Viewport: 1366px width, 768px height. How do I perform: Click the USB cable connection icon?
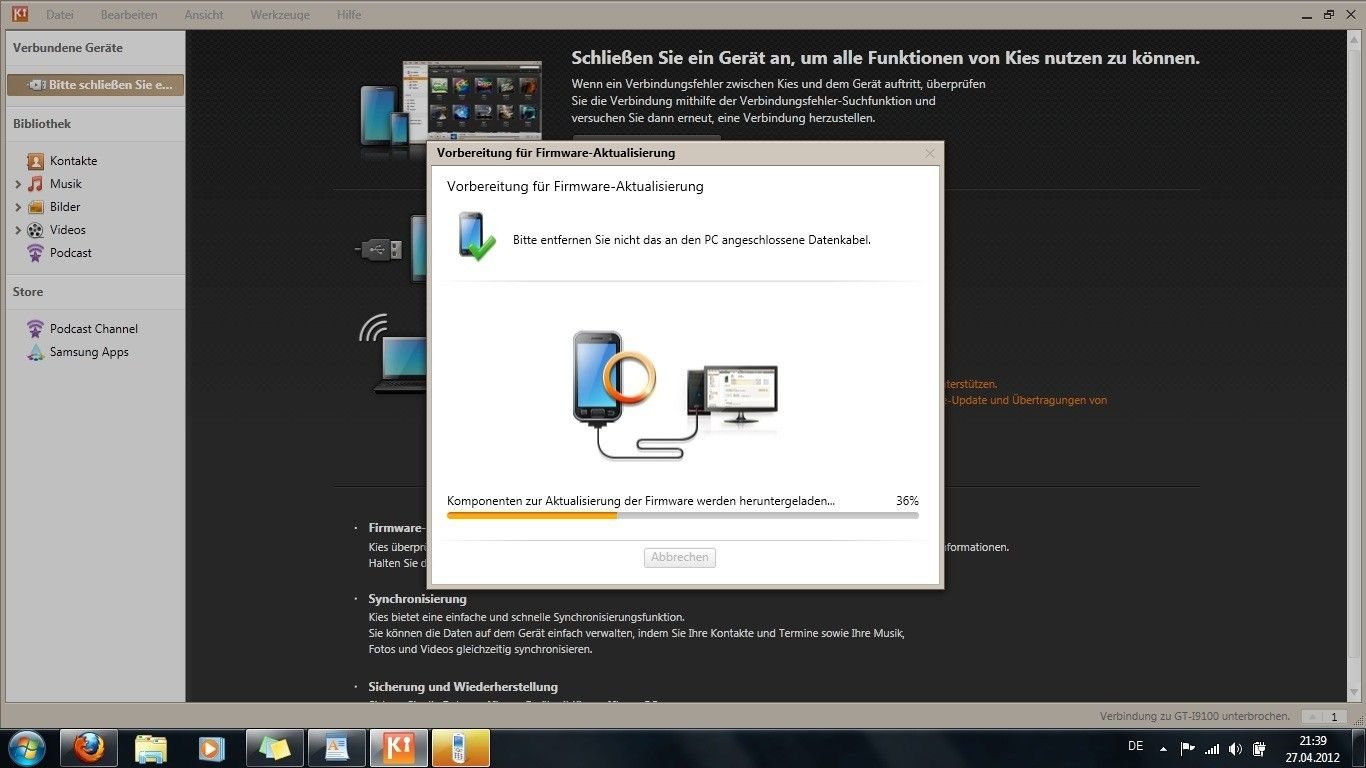click(x=380, y=248)
